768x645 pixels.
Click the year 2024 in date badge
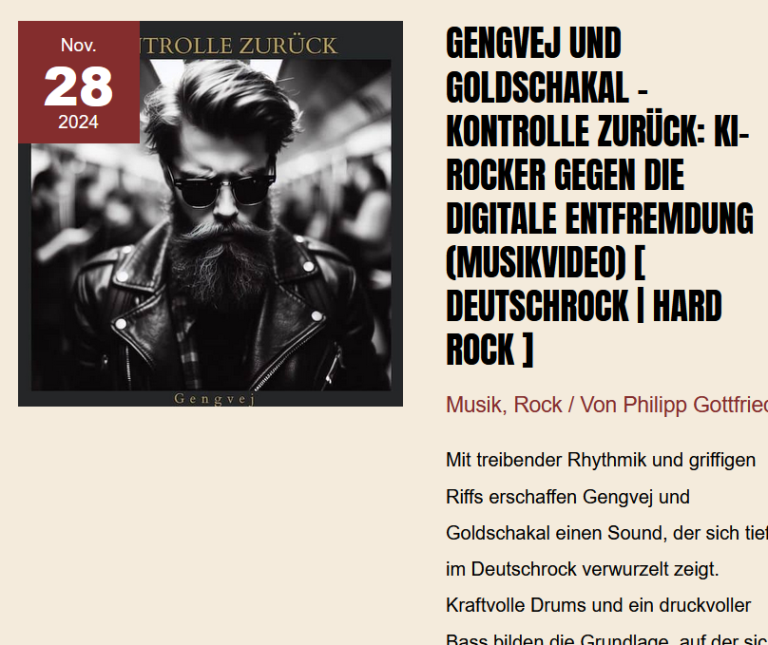point(78,122)
